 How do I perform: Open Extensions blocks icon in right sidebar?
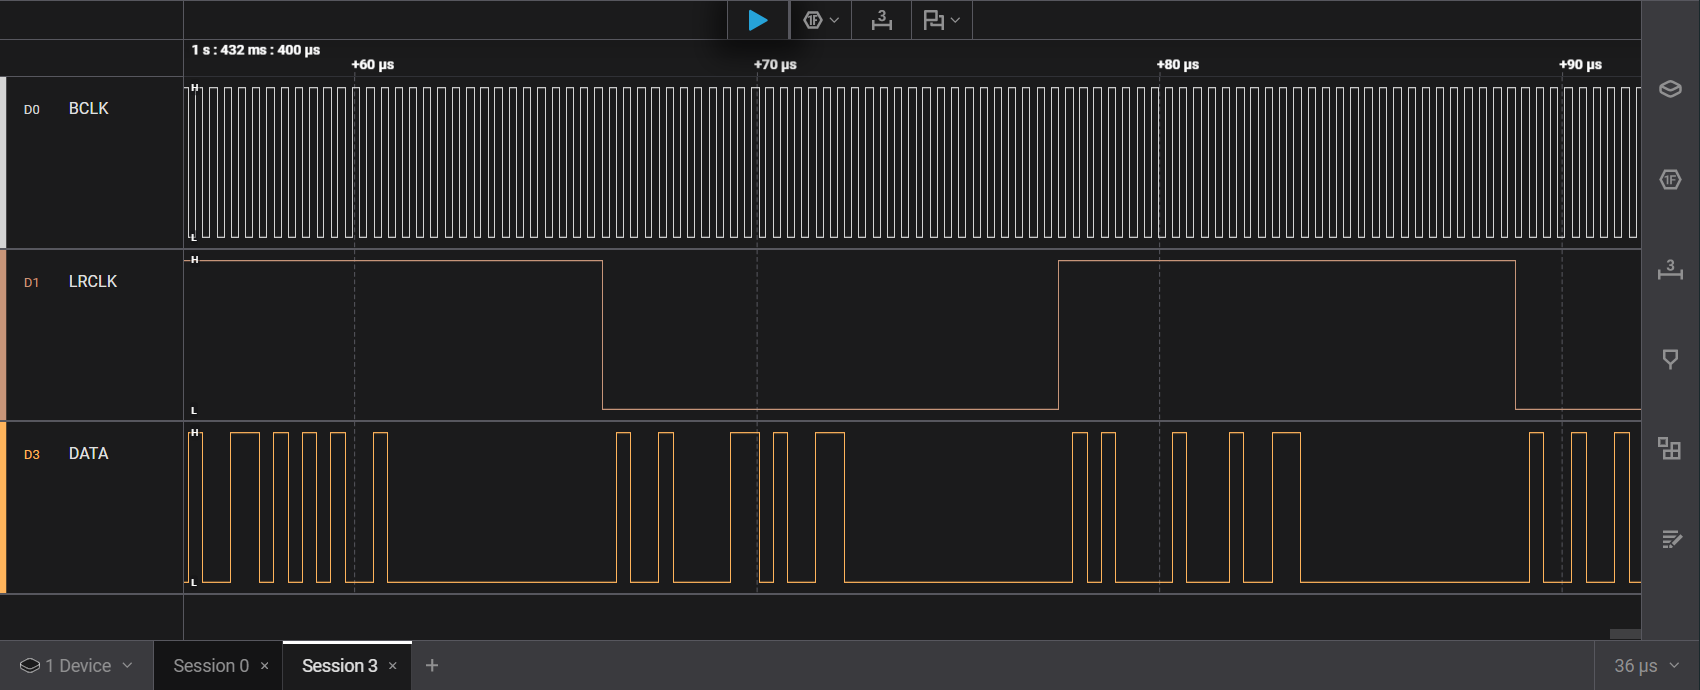(1670, 448)
